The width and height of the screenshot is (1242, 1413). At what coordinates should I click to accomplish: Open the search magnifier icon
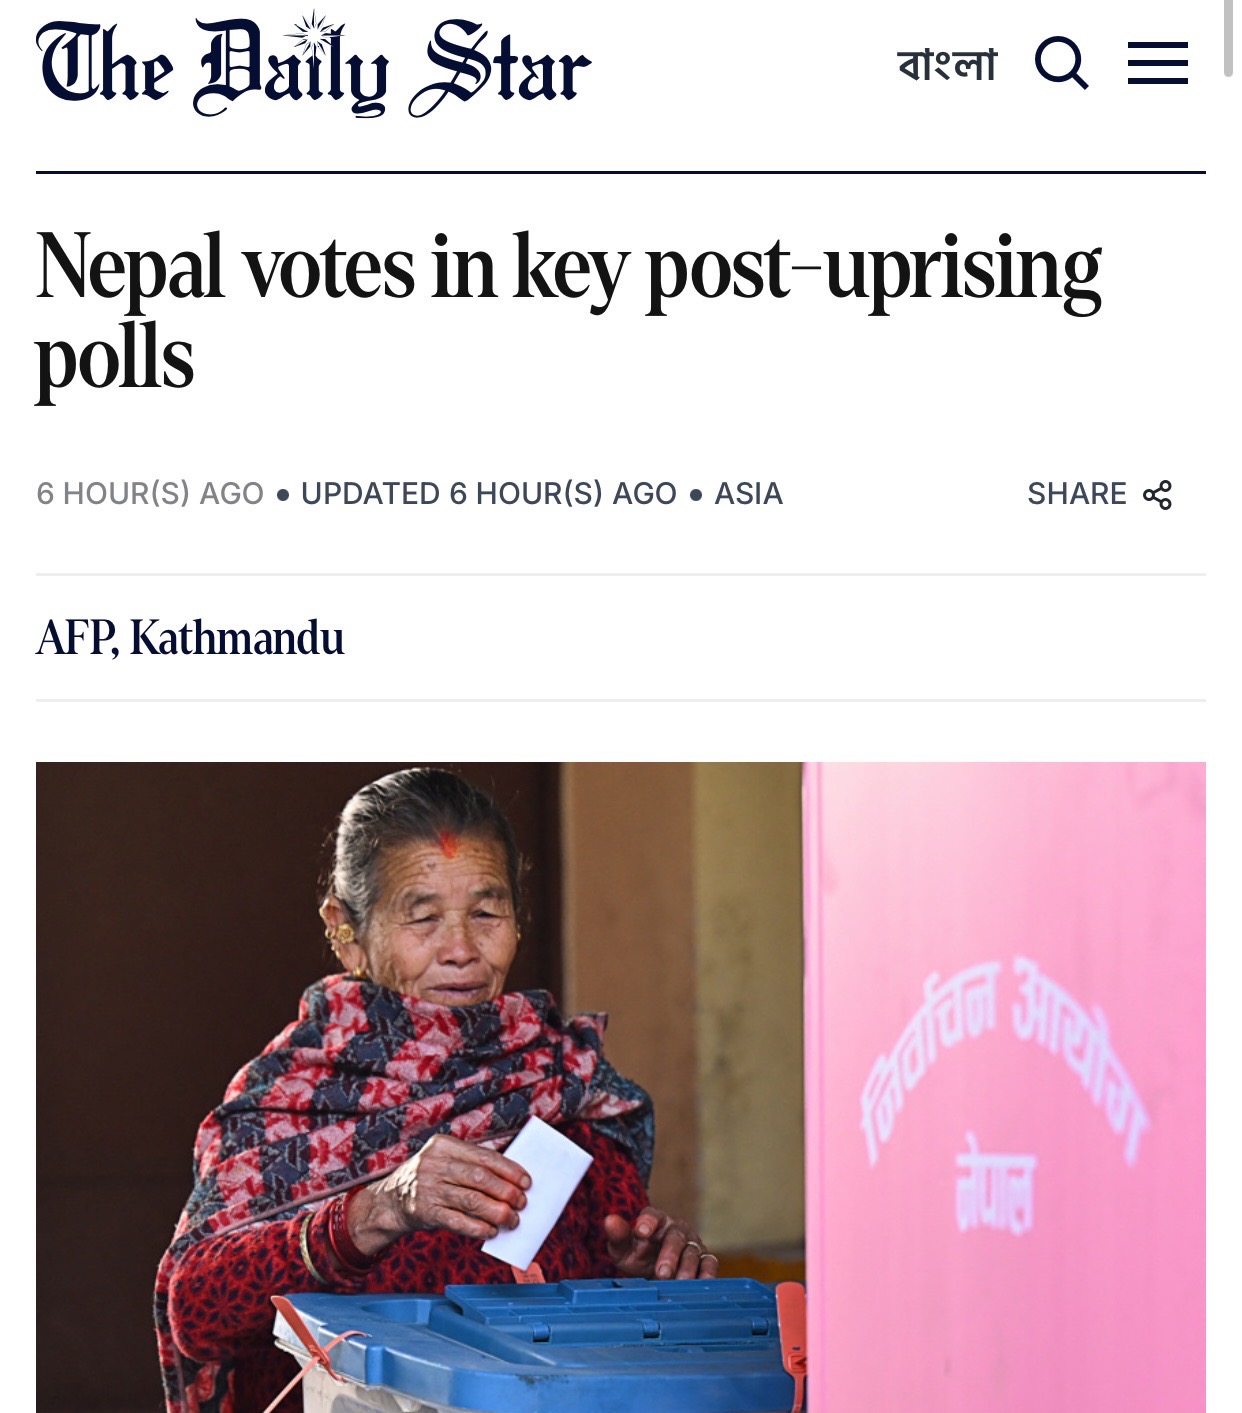(x=1061, y=63)
